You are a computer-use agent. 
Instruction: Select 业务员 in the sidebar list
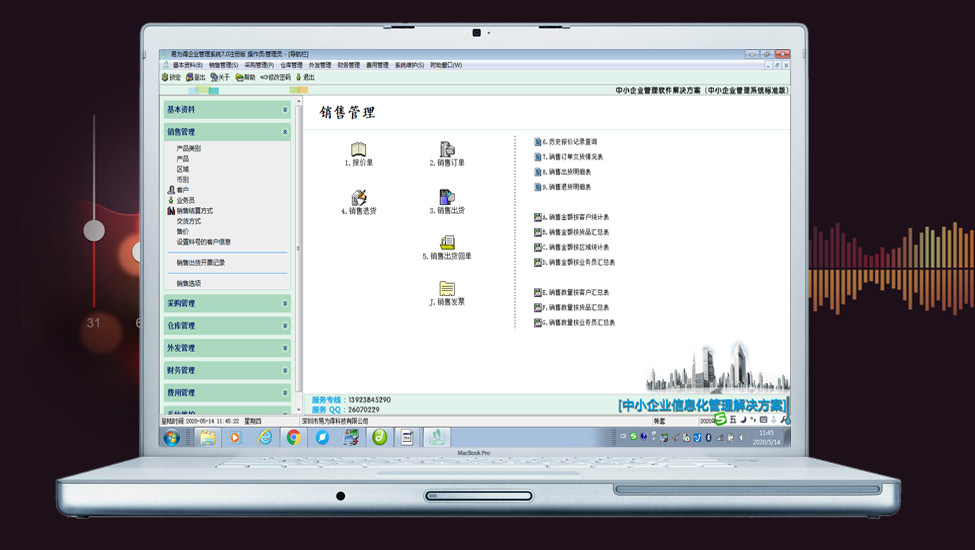click(x=185, y=200)
